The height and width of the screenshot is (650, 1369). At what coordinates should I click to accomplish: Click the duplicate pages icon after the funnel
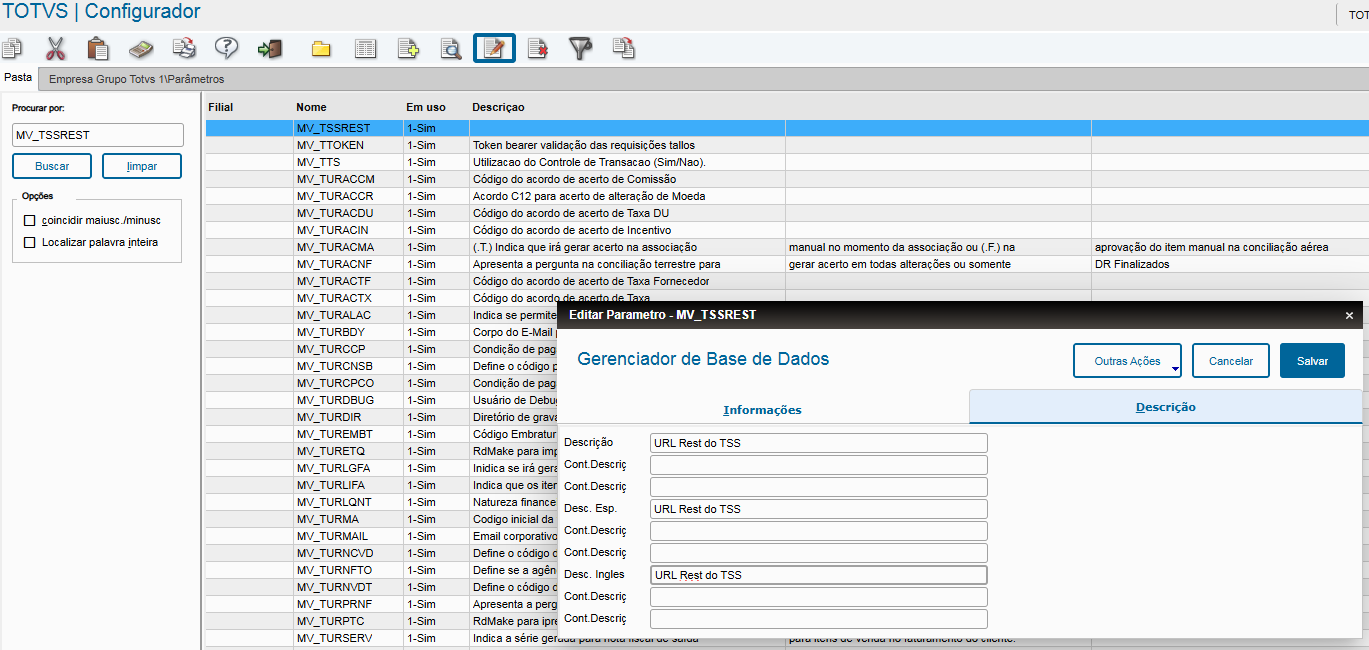click(x=624, y=48)
